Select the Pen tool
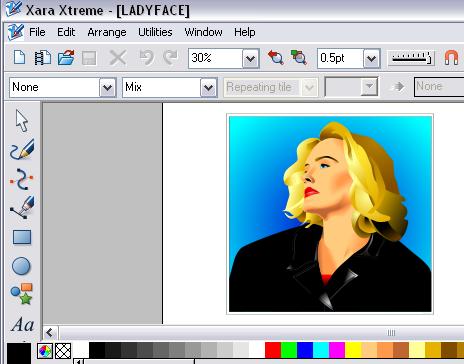This screenshot has width=464, height=364. tap(22, 207)
